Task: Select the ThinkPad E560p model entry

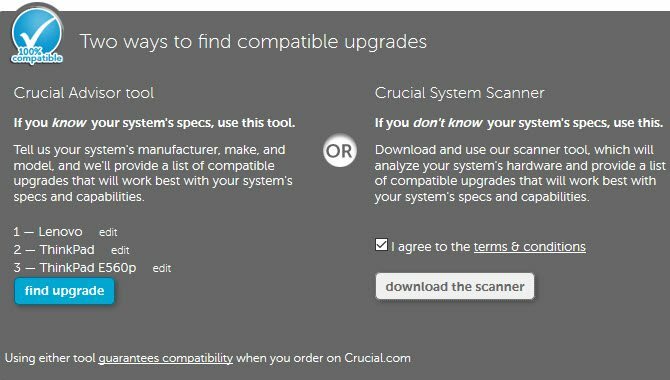Action: (x=88, y=268)
